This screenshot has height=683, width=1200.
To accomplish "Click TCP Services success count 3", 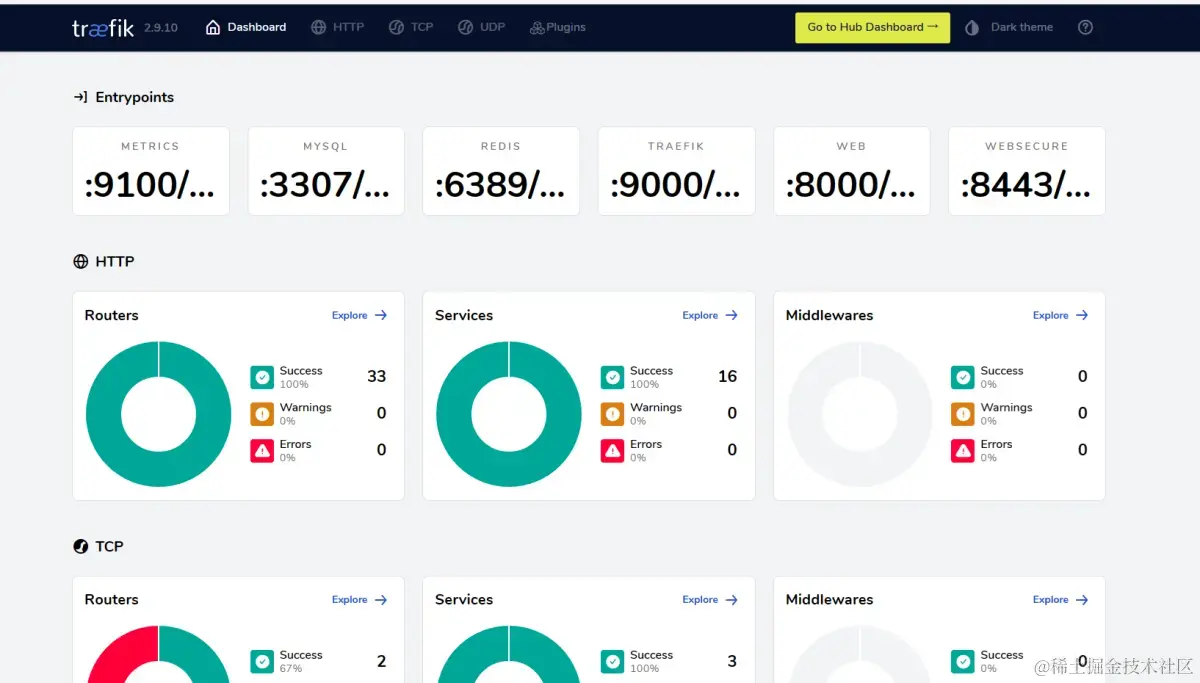I will point(732,661).
